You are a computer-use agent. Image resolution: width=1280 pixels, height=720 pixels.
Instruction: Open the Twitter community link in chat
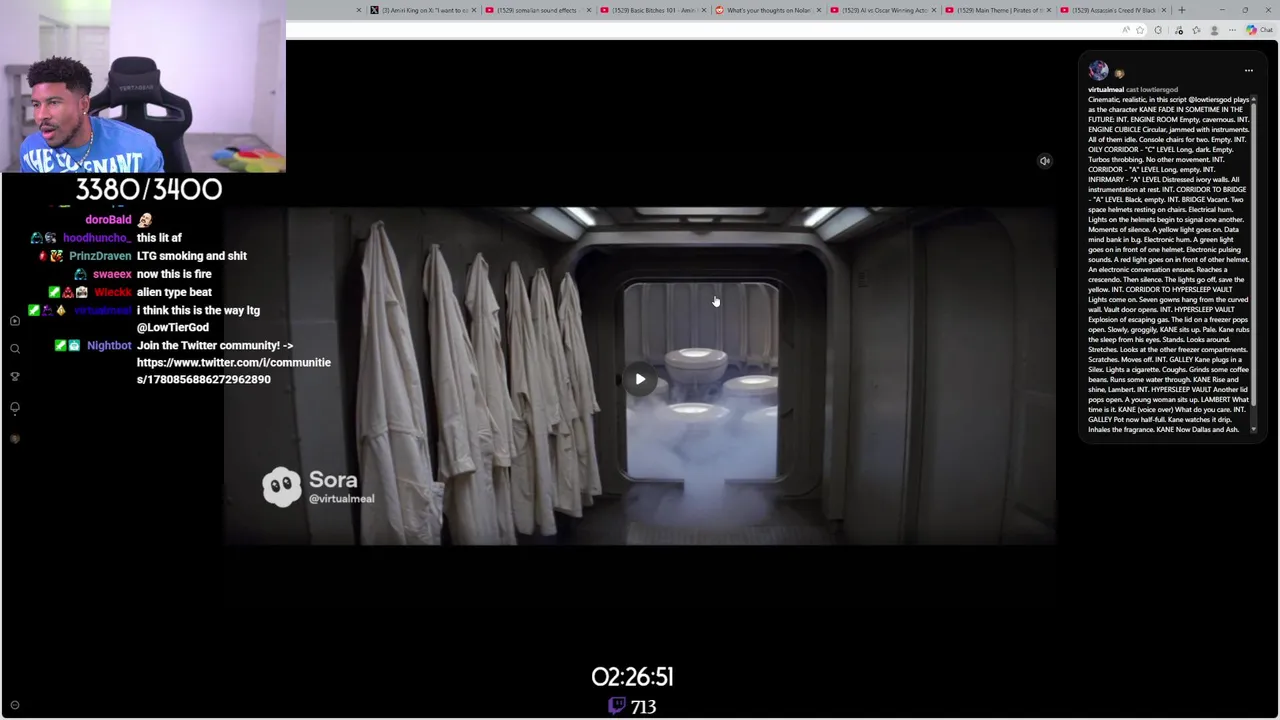pos(233,371)
